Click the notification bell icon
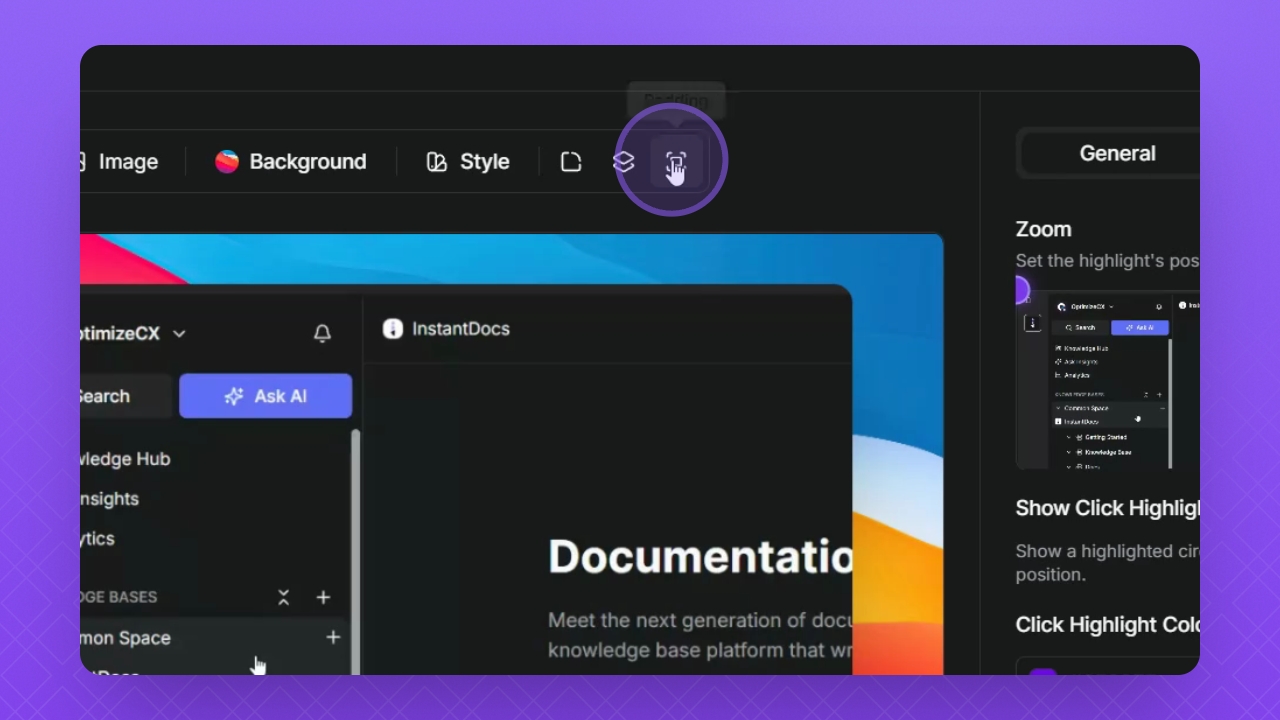 pyautogui.click(x=322, y=334)
